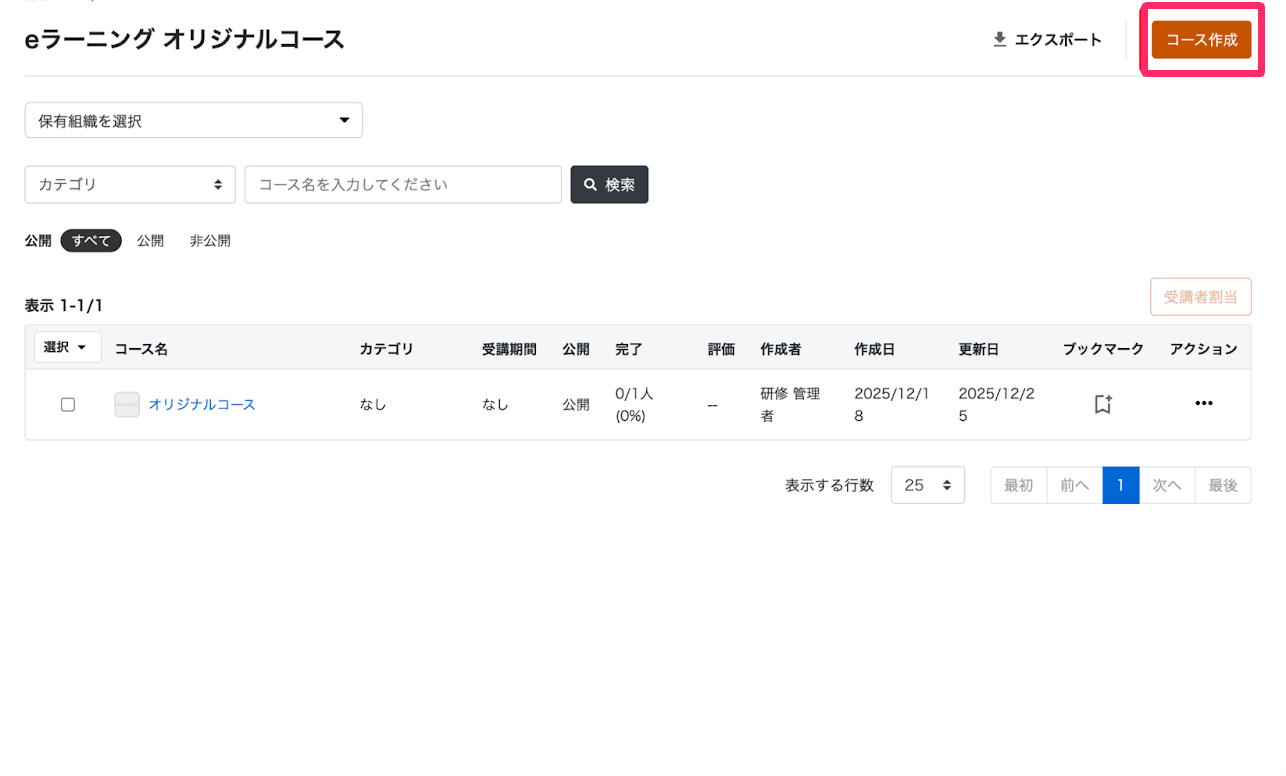Viewport: 1286px width, 776px height.
Task: Click the エクスポート button label
Action: point(1058,40)
